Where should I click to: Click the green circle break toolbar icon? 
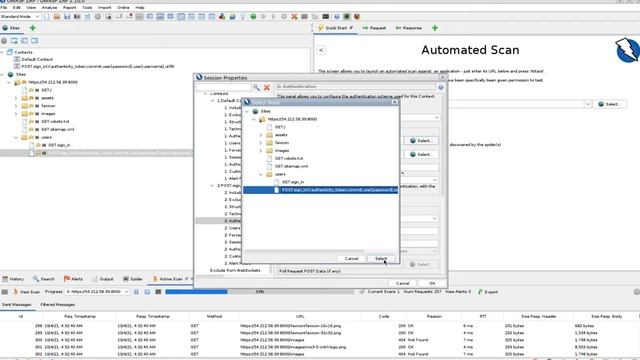253,17
